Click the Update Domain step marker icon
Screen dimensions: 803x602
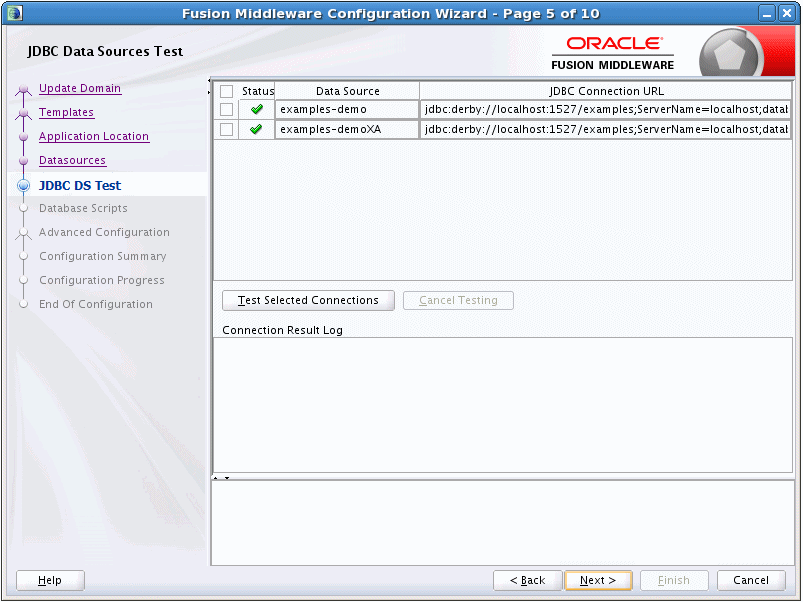[x=23, y=90]
